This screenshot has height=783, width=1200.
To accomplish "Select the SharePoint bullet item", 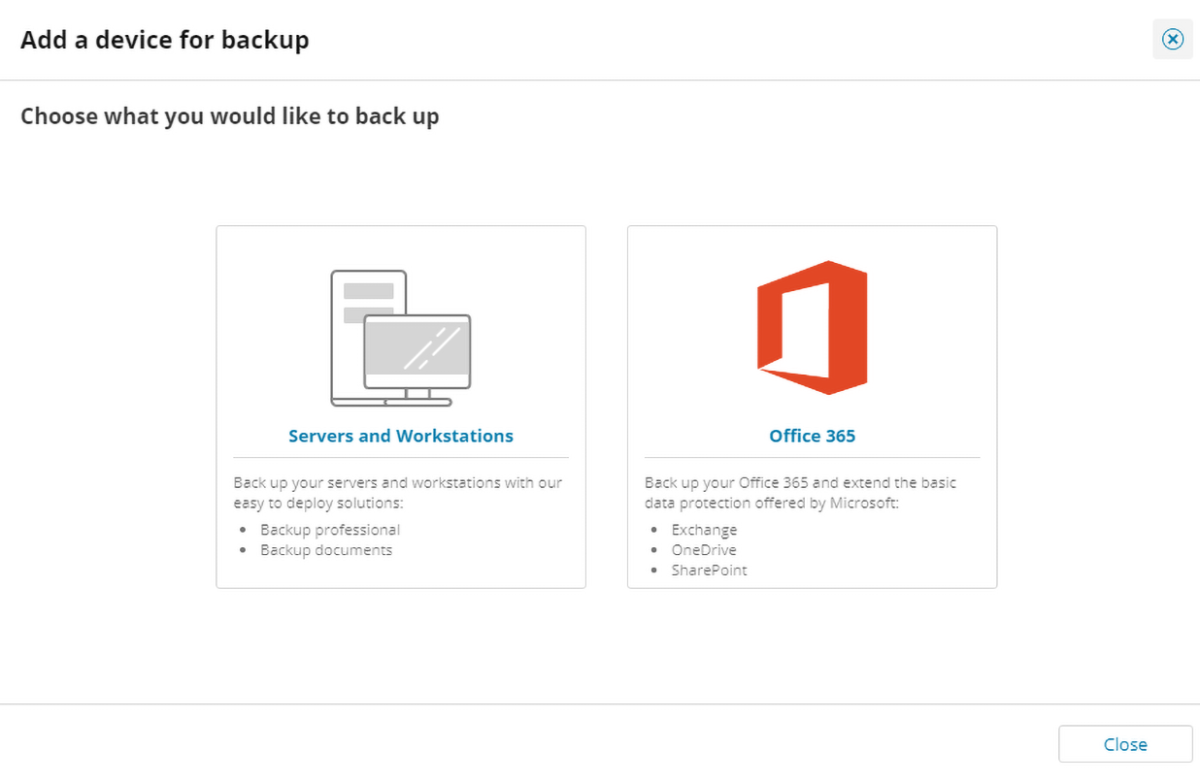I will 709,570.
